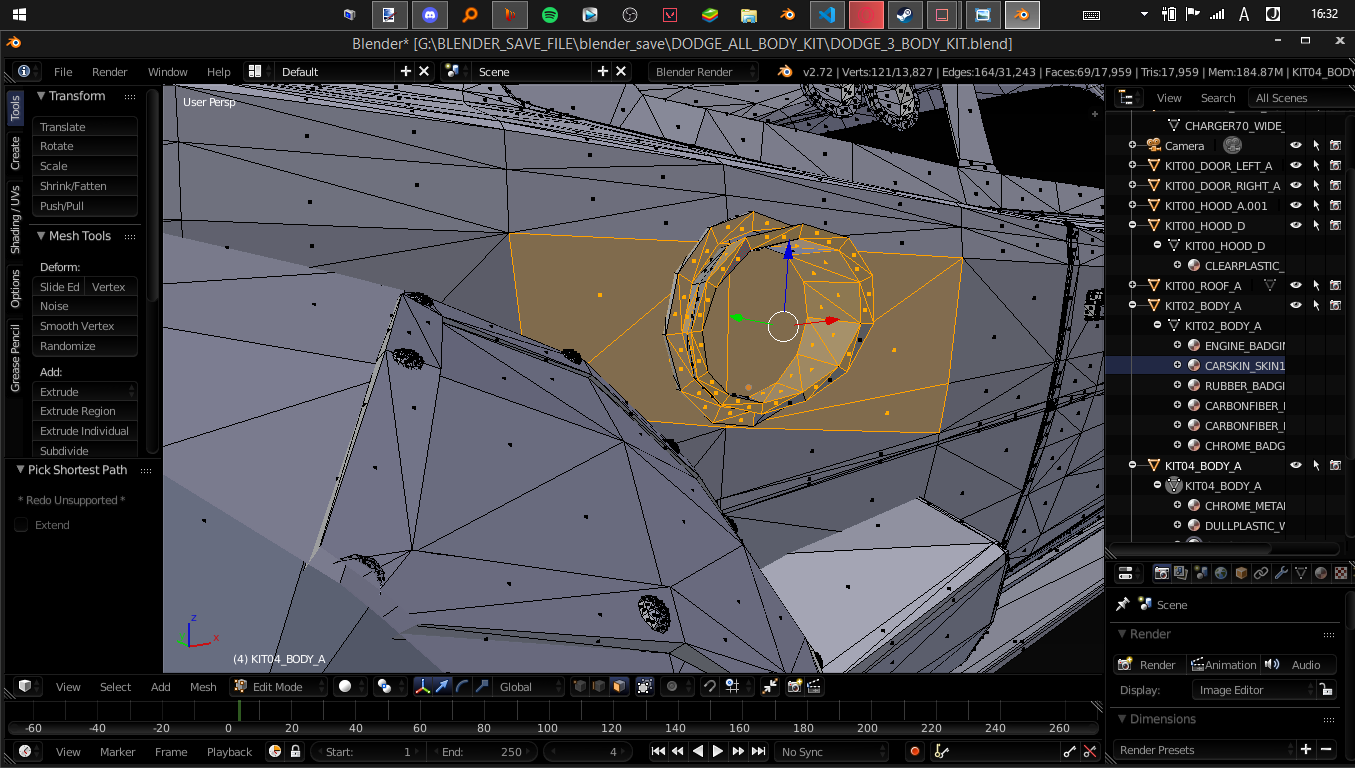Switch to vertex select mode
The width and height of the screenshot is (1355, 768).
(x=580, y=687)
